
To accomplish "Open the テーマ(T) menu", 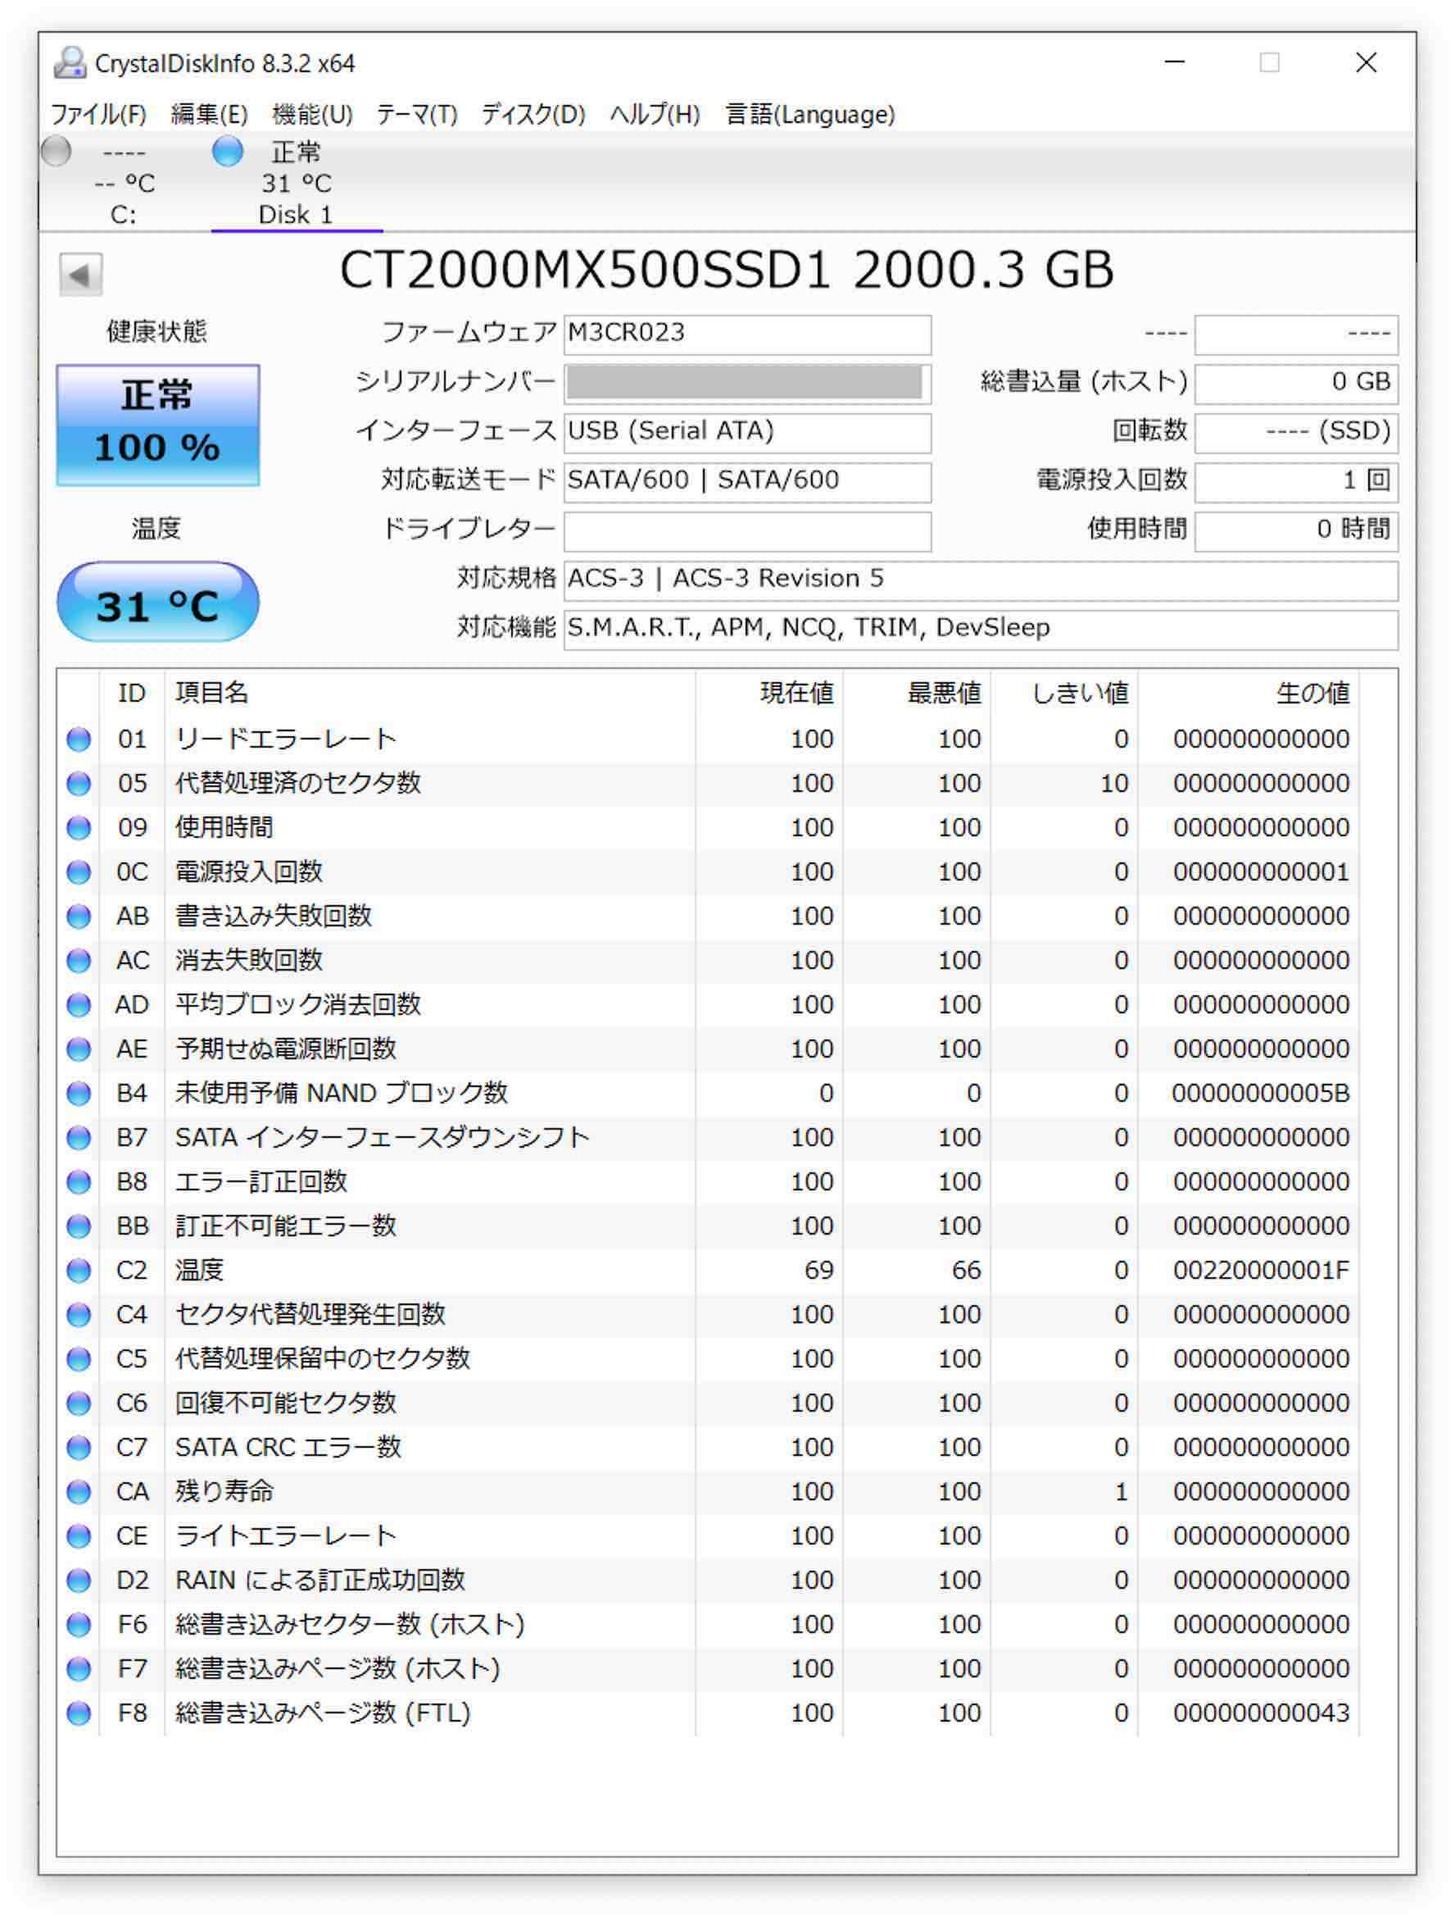I will click(417, 114).
